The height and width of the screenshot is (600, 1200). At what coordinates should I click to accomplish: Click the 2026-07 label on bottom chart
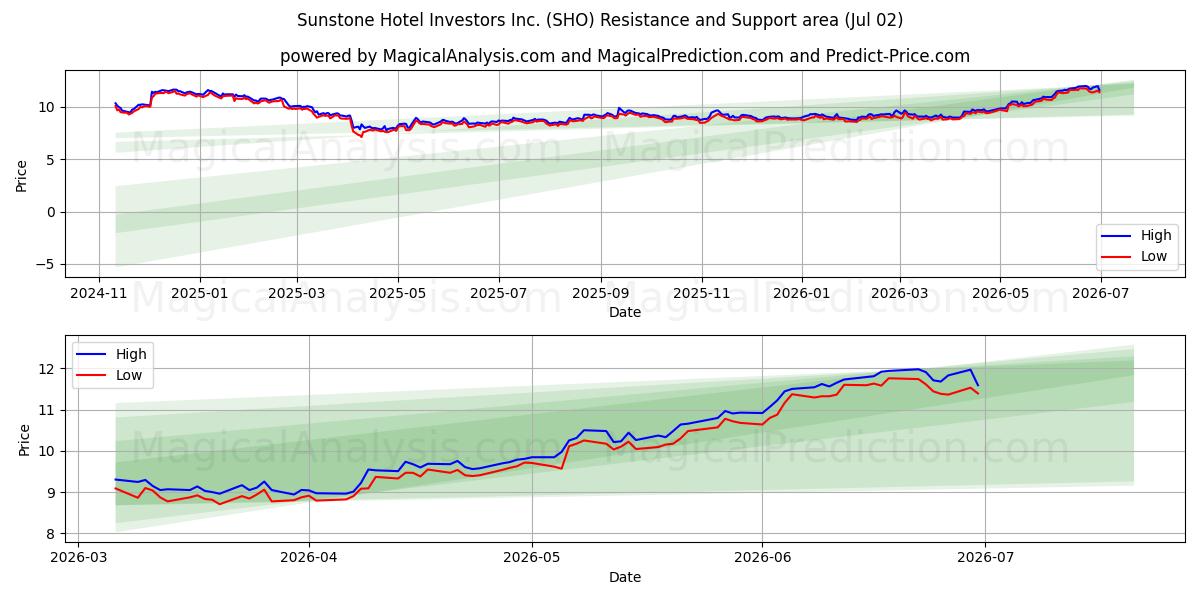[985, 558]
